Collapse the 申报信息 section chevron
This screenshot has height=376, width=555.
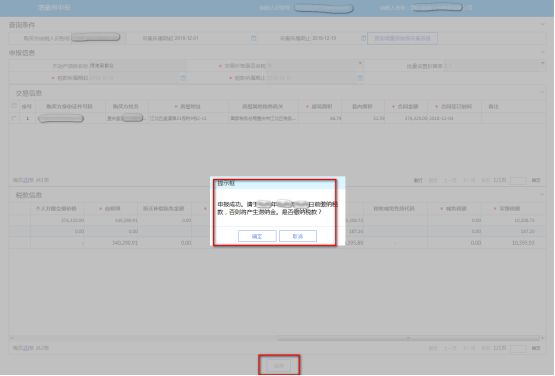(543, 52)
